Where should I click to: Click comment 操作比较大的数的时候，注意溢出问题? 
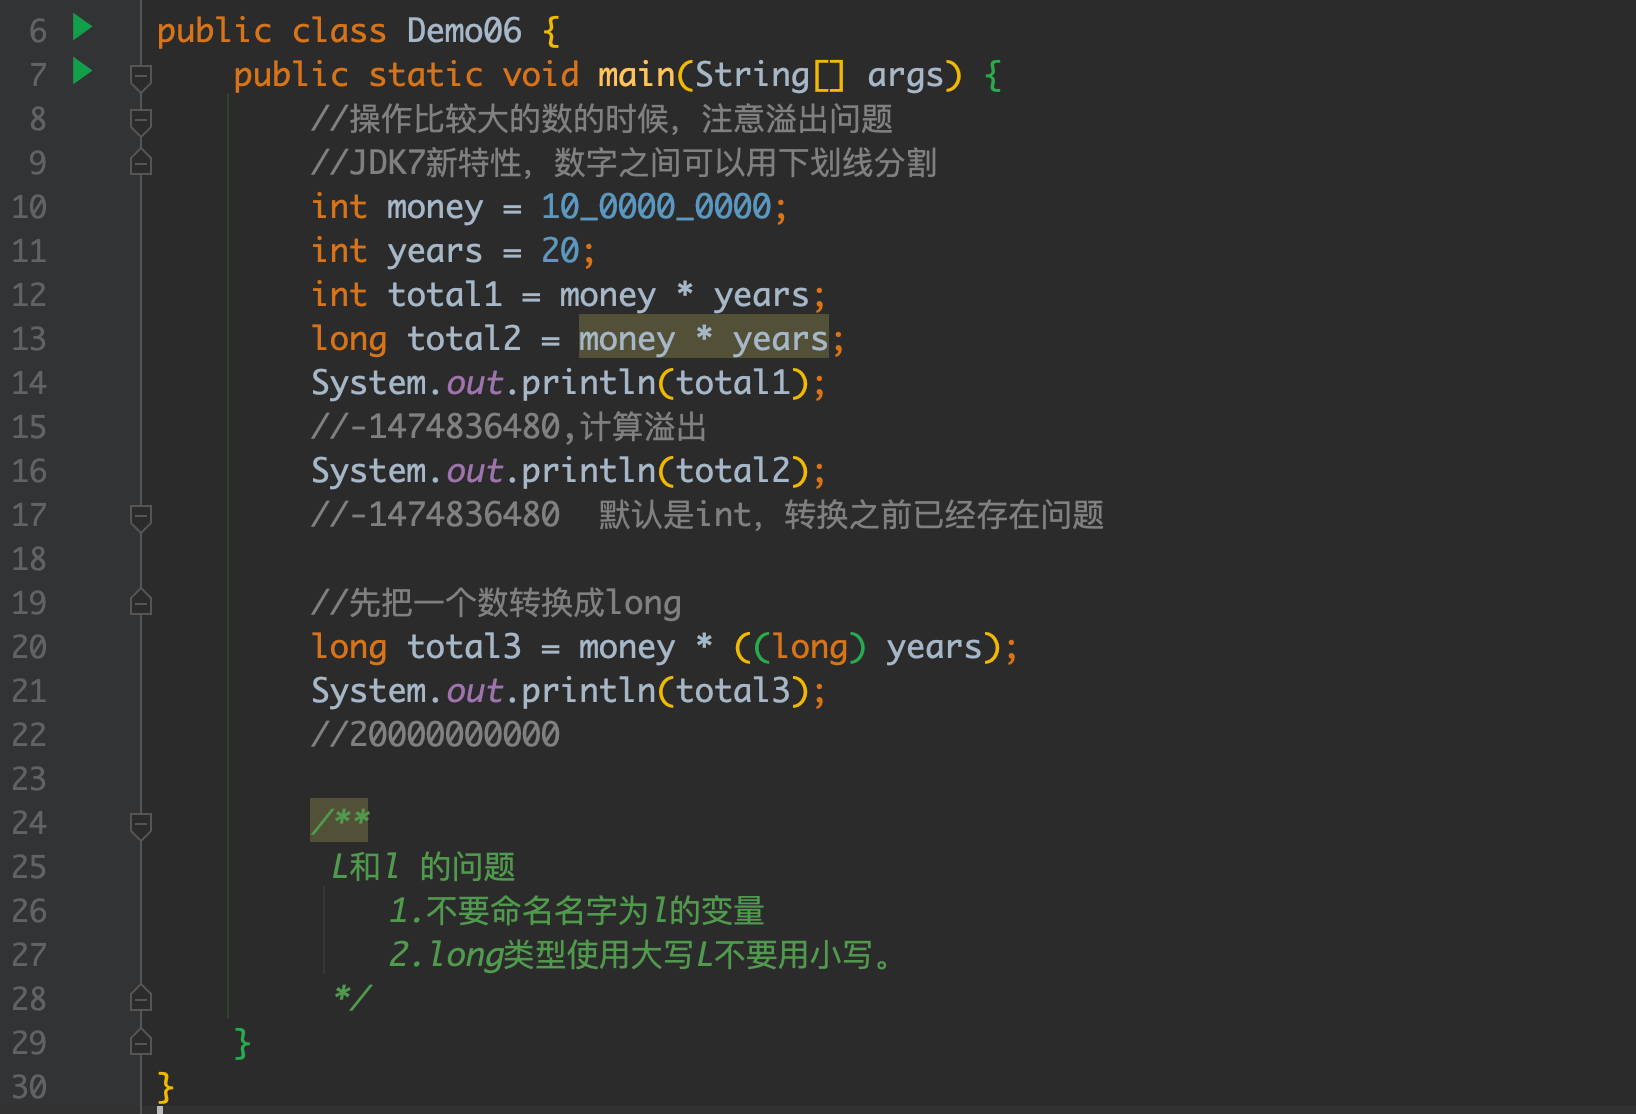(602, 119)
